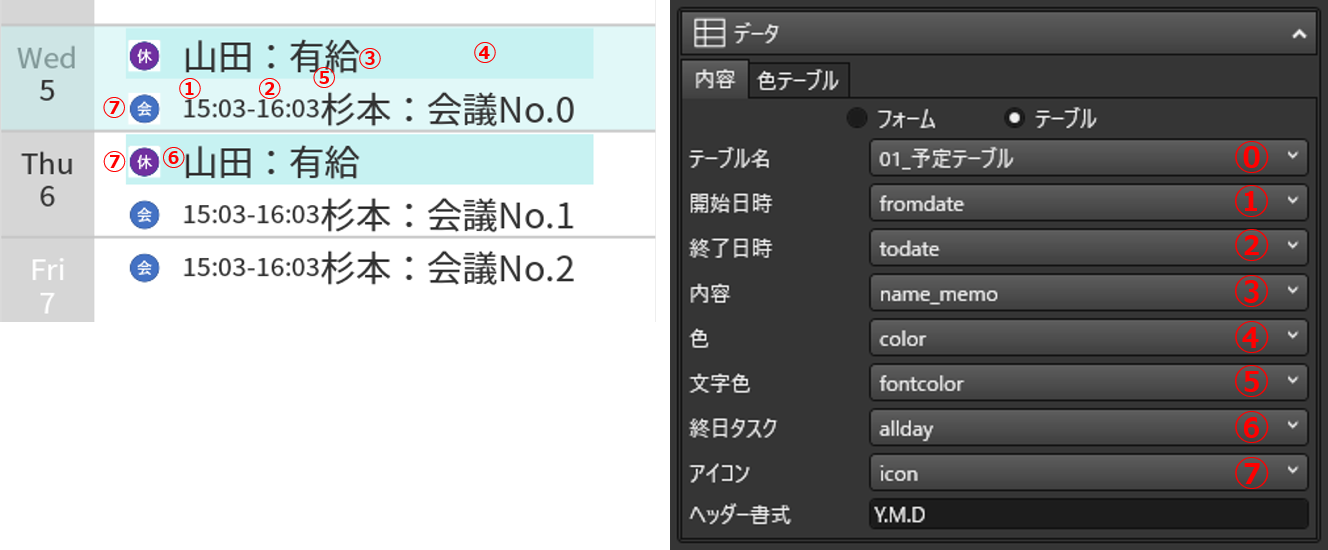The width and height of the screenshot is (1328, 550).
Task: Open the テーブル名 dropdown
Action: tap(1088, 158)
